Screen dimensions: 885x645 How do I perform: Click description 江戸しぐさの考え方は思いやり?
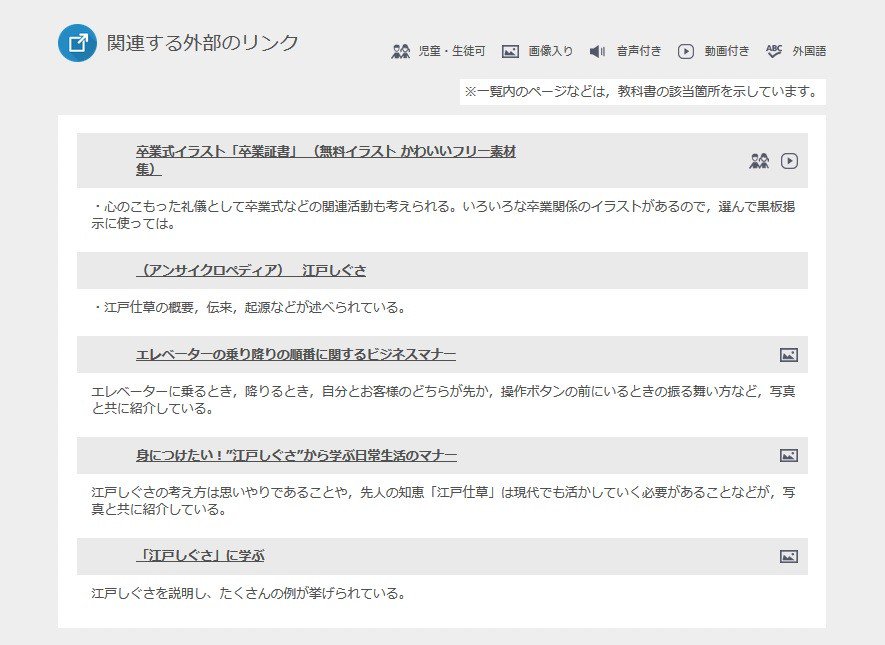(x=443, y=501)
